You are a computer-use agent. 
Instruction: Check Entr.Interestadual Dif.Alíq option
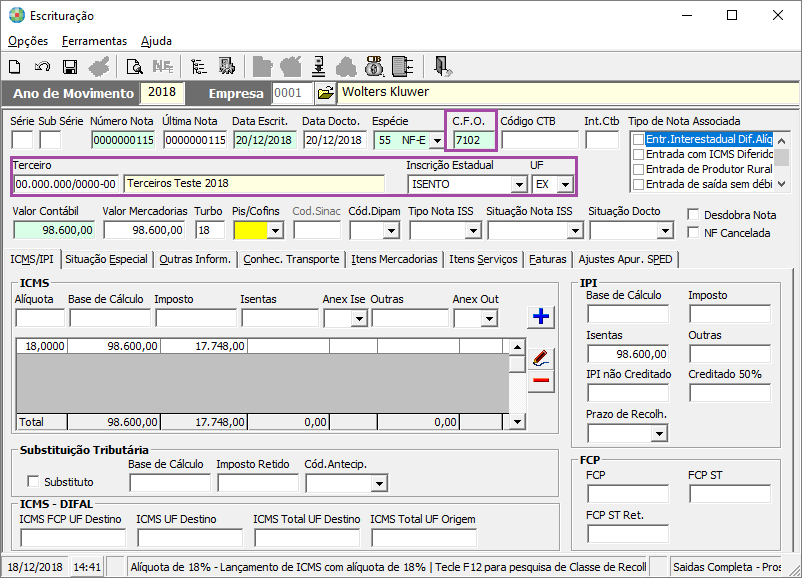point(638,139)
